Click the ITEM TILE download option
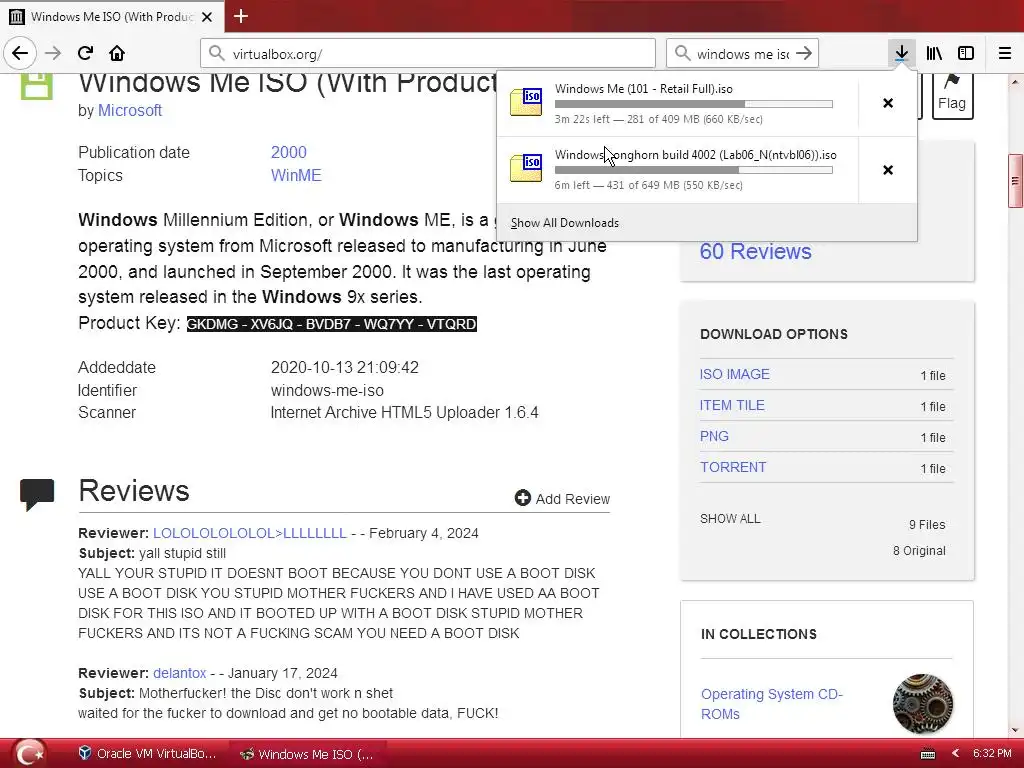The image size is (1024, 768). pyautogui.click(x=732, y=405)
